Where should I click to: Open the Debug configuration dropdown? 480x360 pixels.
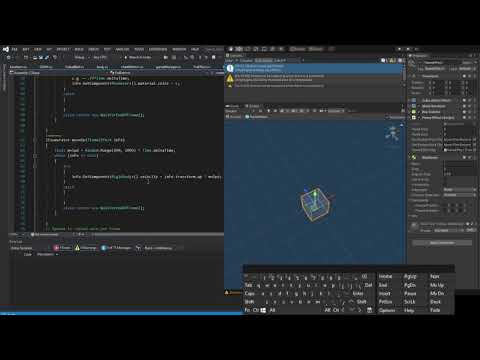tap(82, 57)
